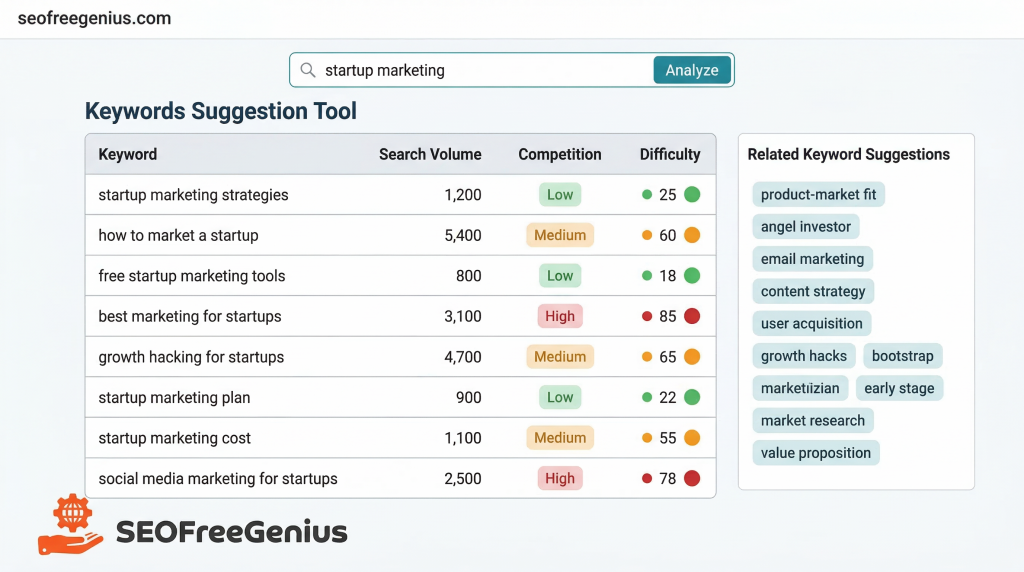Sort by Search Volume column header
1024x572 pixels.
click(430, 155)
